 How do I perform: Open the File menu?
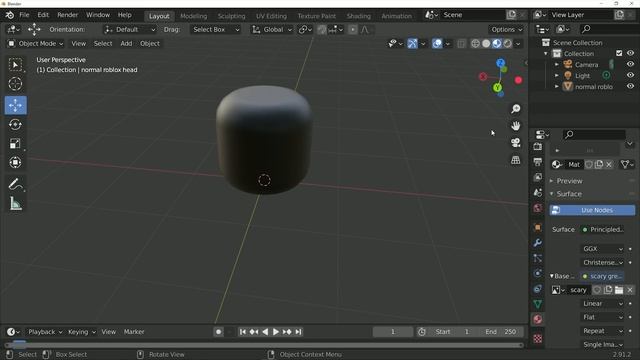[24, 15]
